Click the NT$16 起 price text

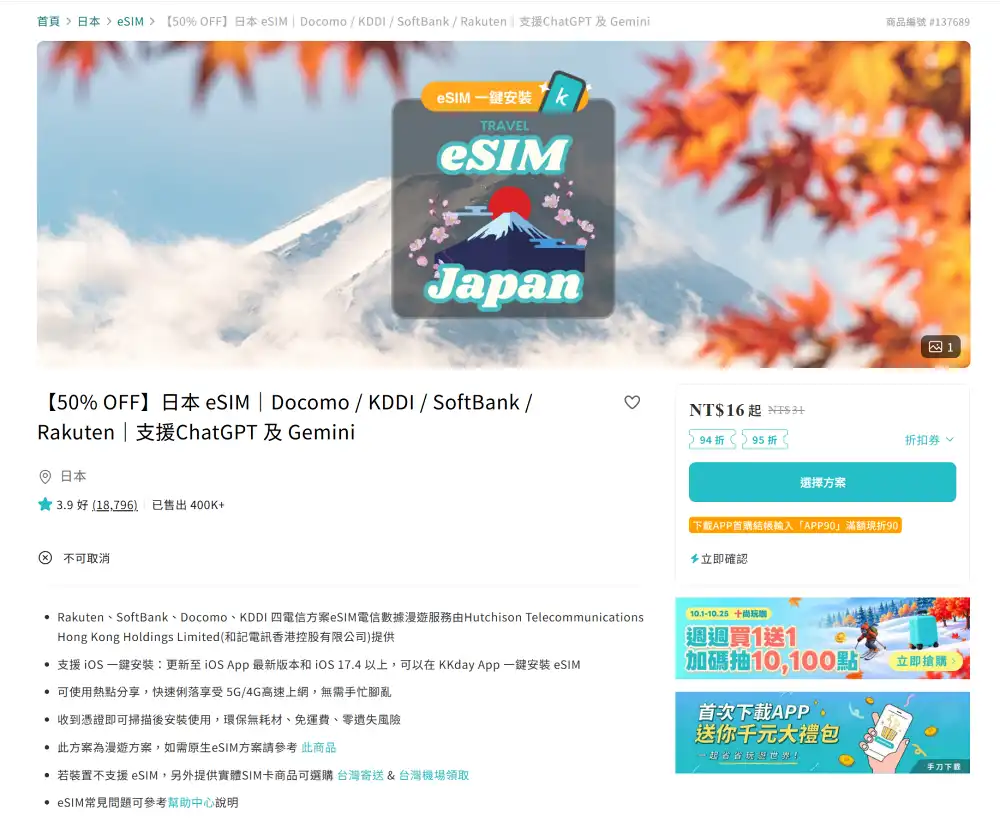click(725, 410)
